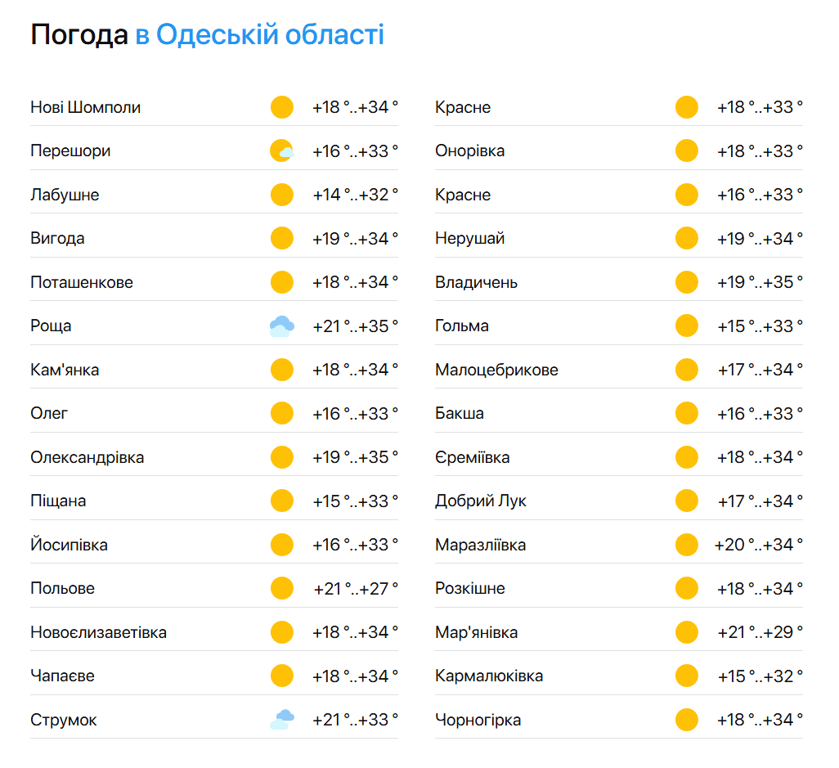Click the cloudy weather icon for Роща

click(281, 325)
